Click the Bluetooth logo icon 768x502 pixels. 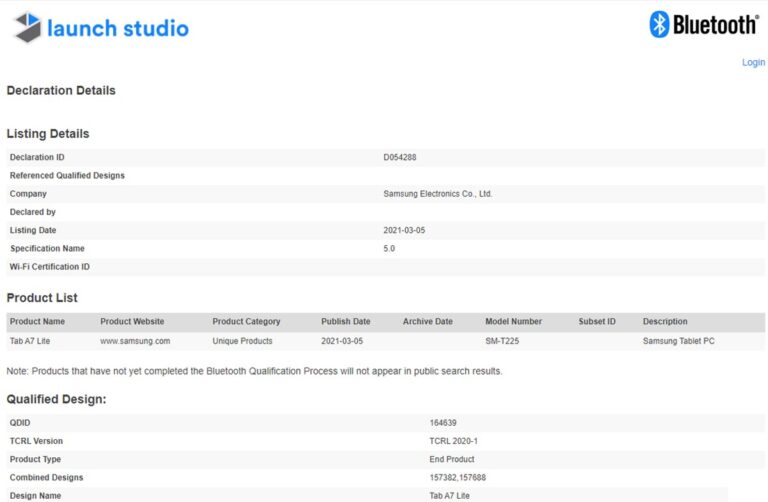tap(659, 24)
